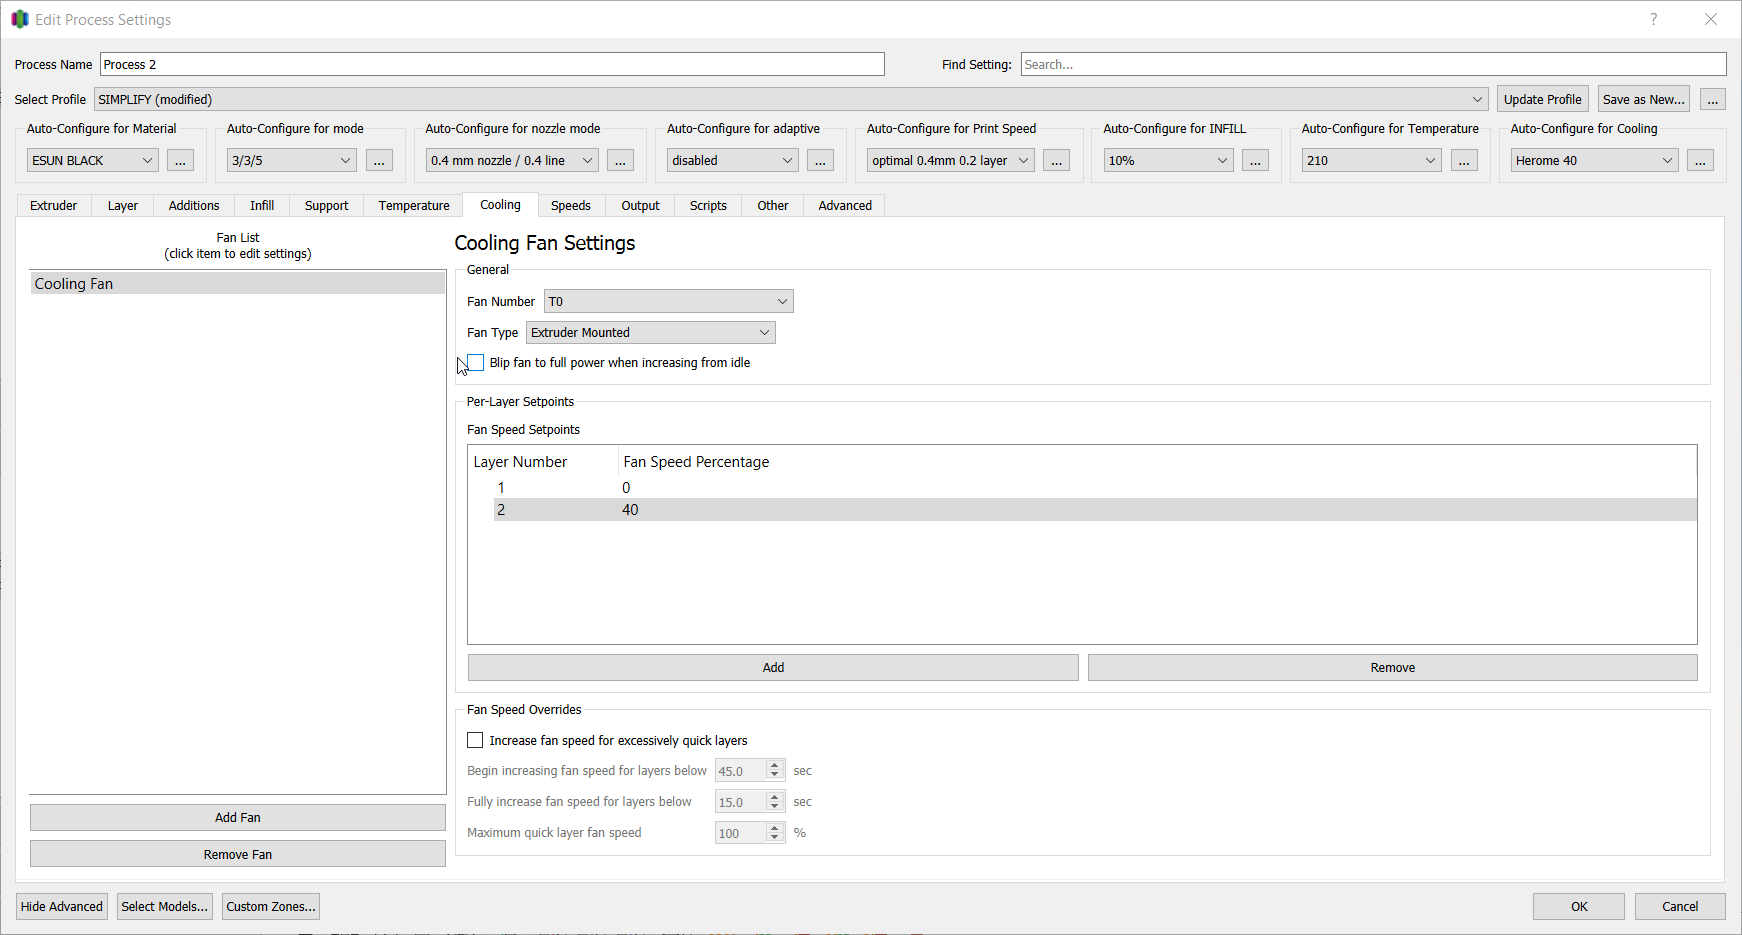Viewport: 1742px width, 935px height.
Task: Switch to the Output tab
Action: point(640,205)
